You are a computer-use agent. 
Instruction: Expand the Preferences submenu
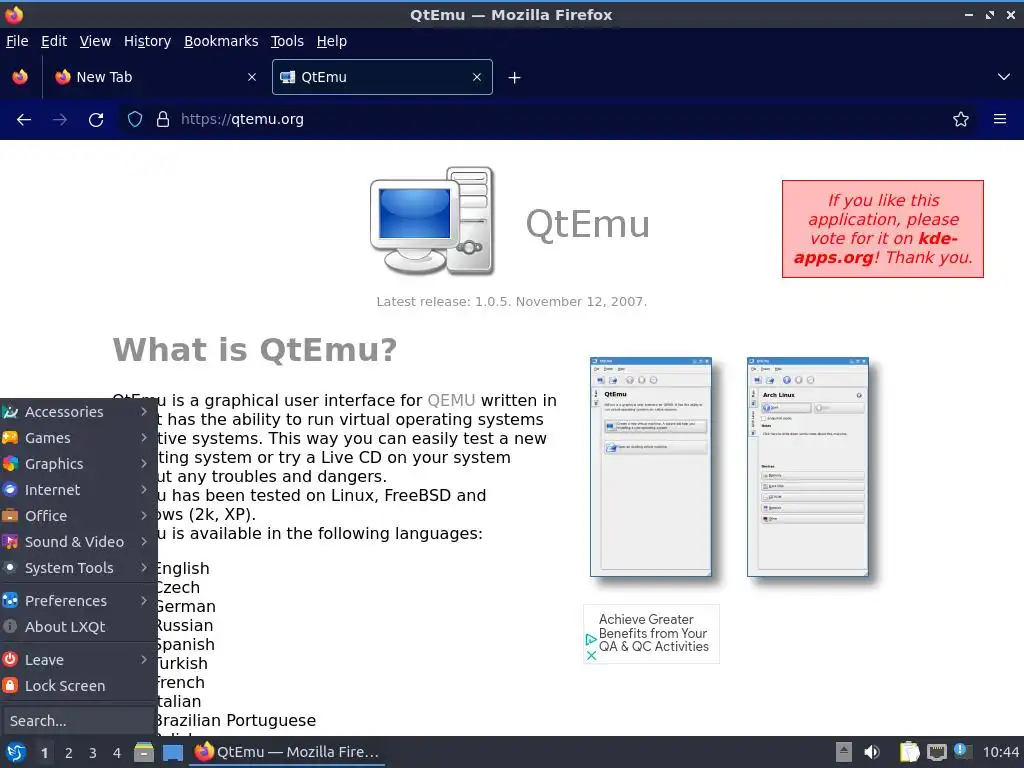coord(78,601)
